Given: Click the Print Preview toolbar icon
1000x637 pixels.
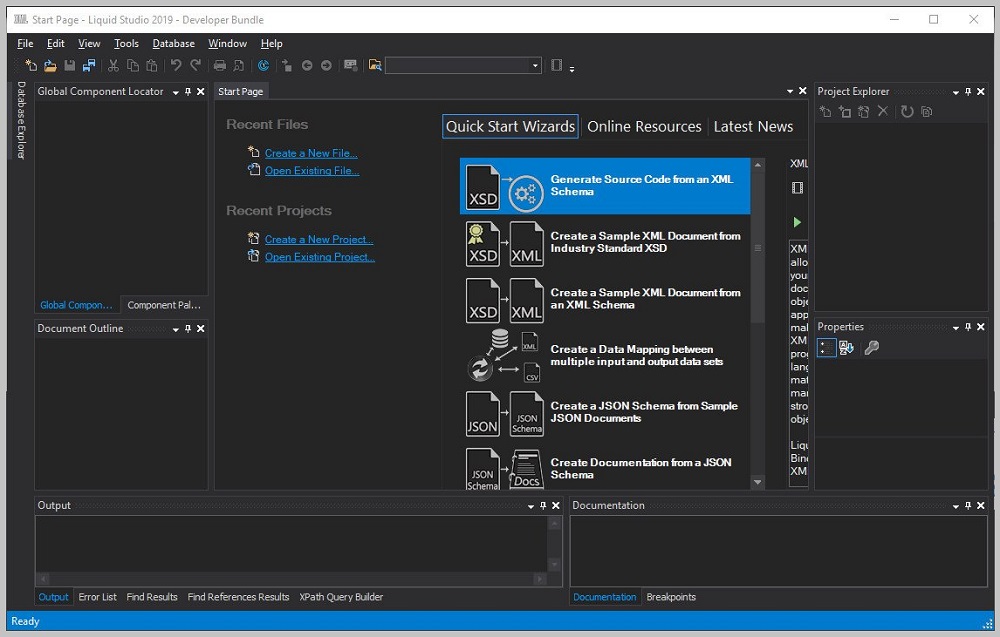Looking at the screenshot, I should point(239,65).
